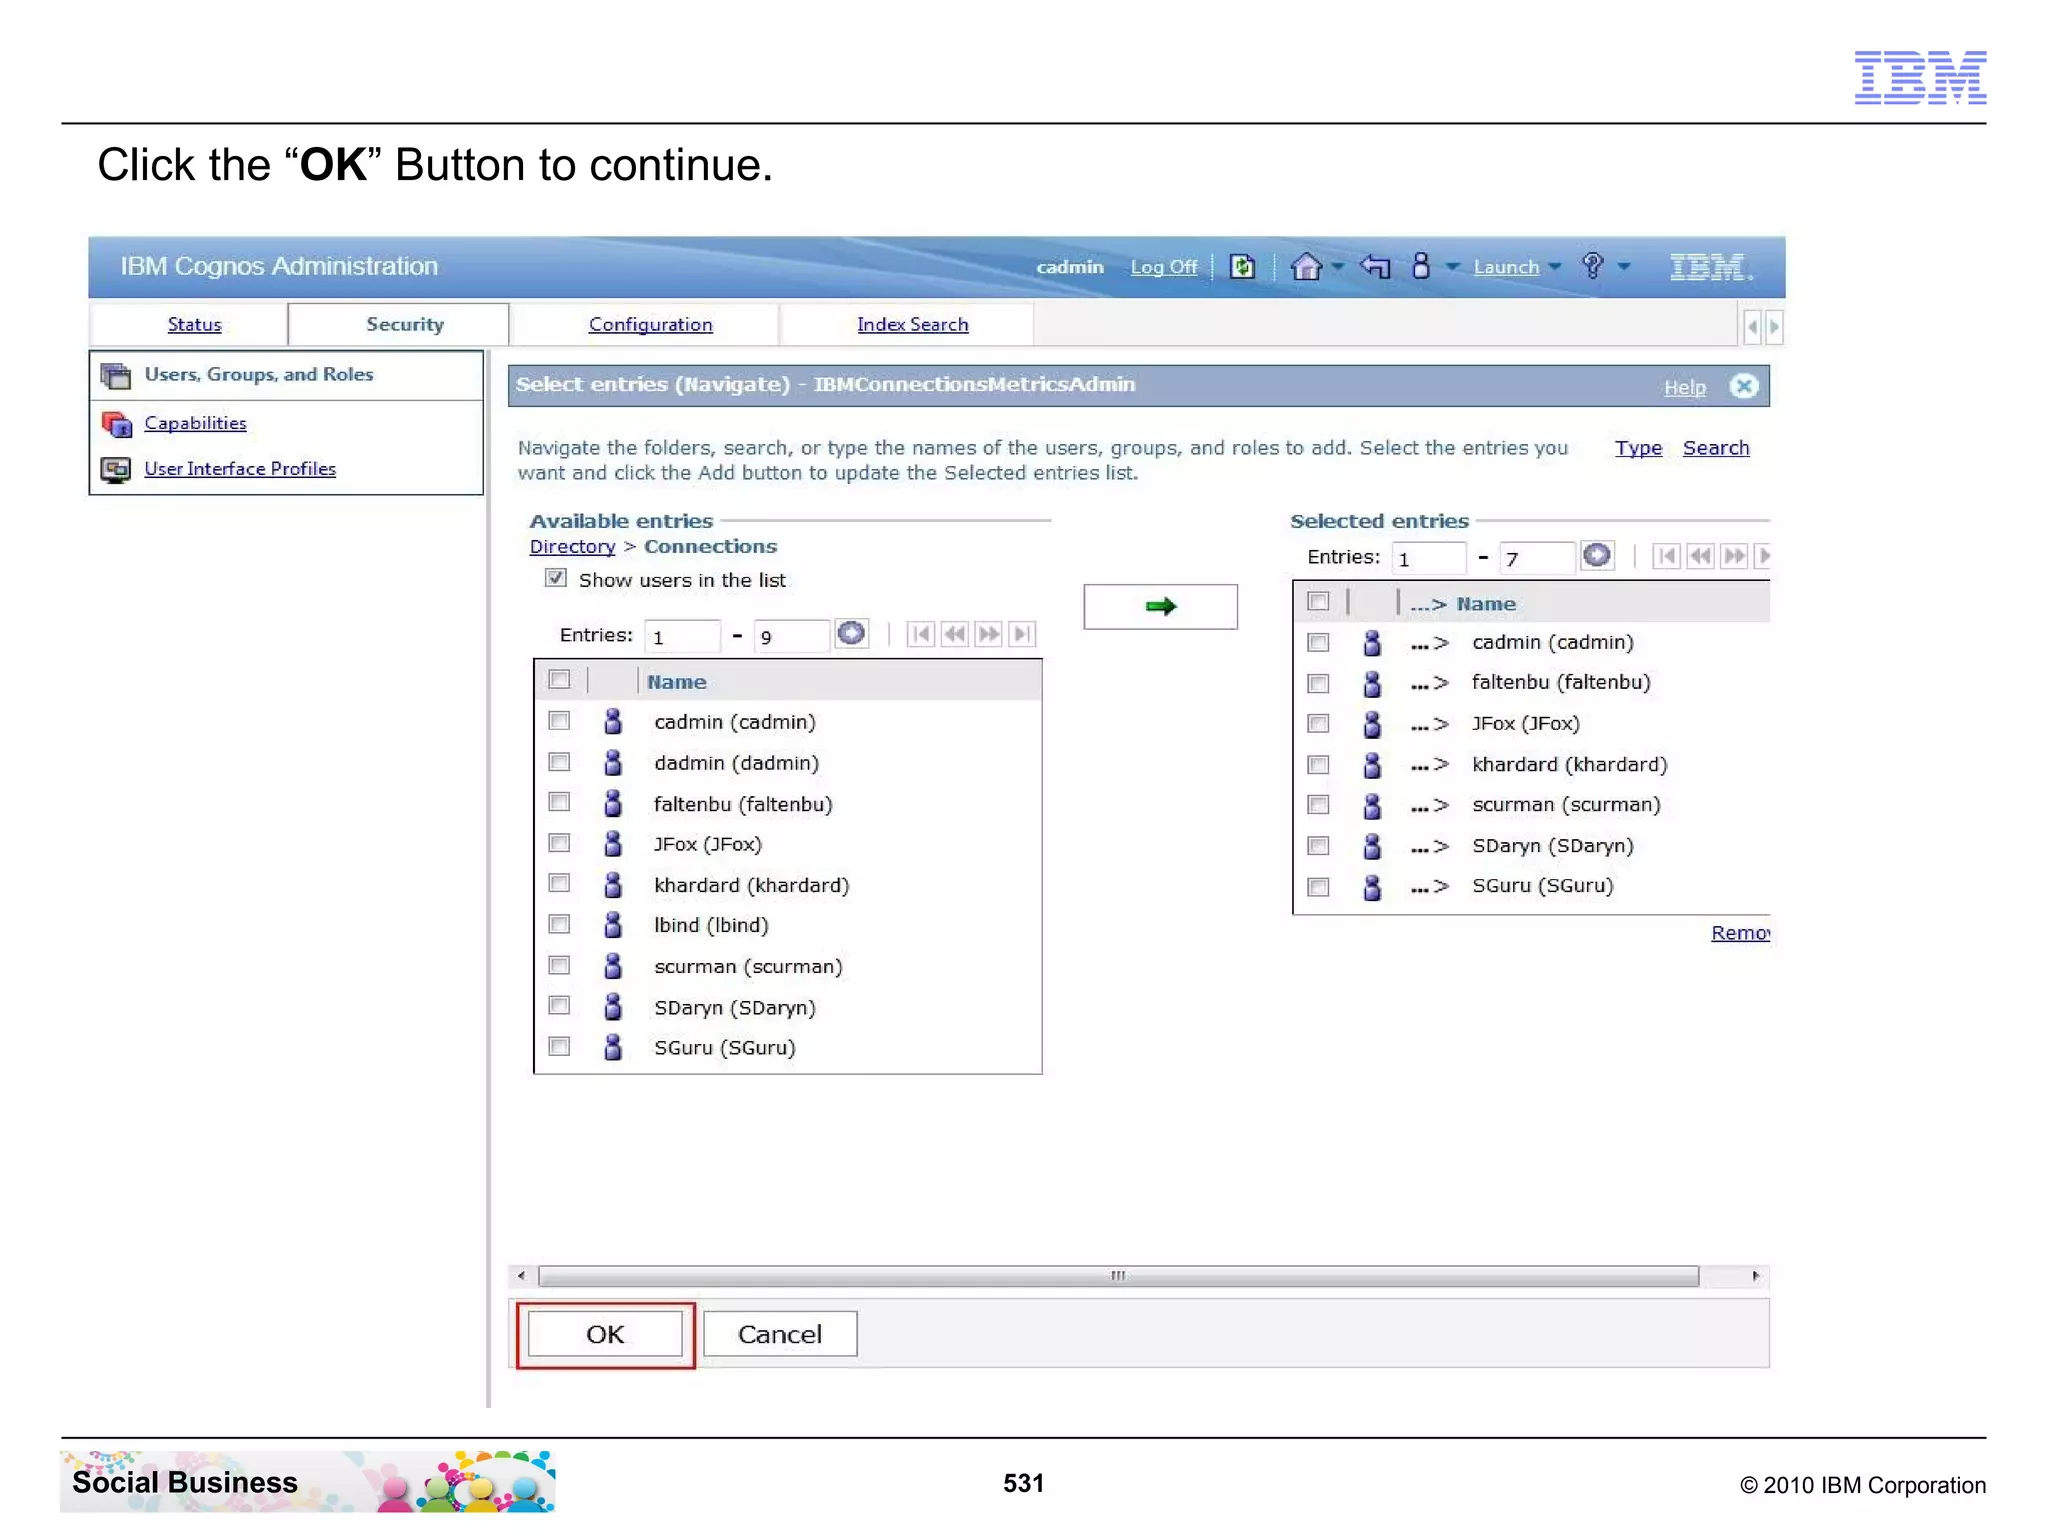Click the Capabilities icon in sidebar
The height and width of the screenshot is (1536, 2048).
tap(116, 424)
